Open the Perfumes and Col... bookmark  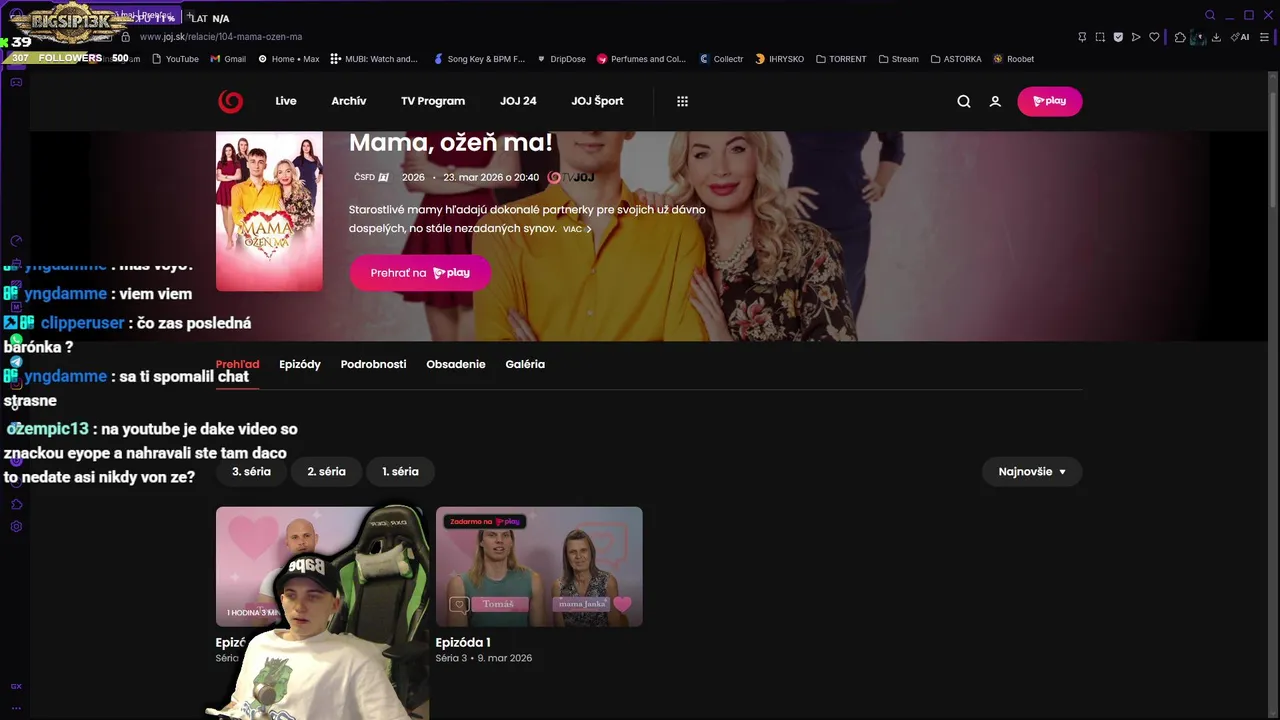click(x=642, y=59)
